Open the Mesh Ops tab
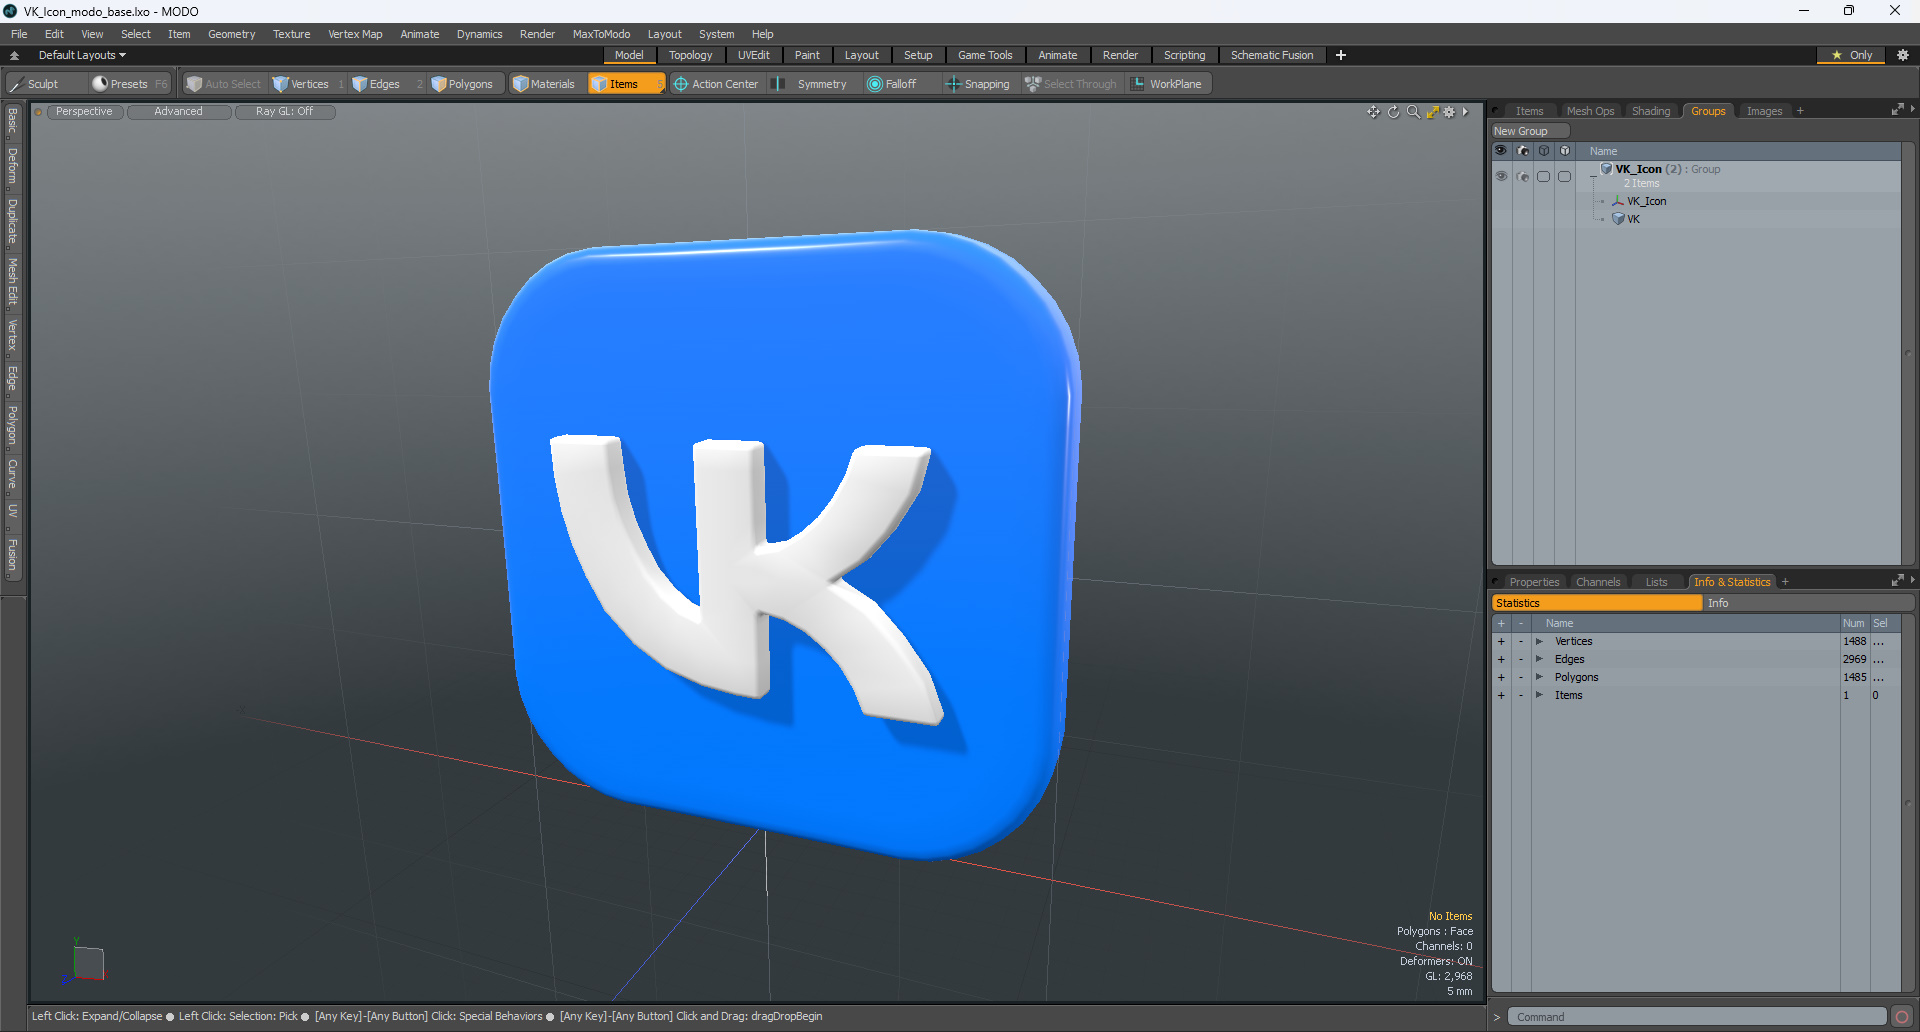The image size is (1920, 1032). 1590,111
